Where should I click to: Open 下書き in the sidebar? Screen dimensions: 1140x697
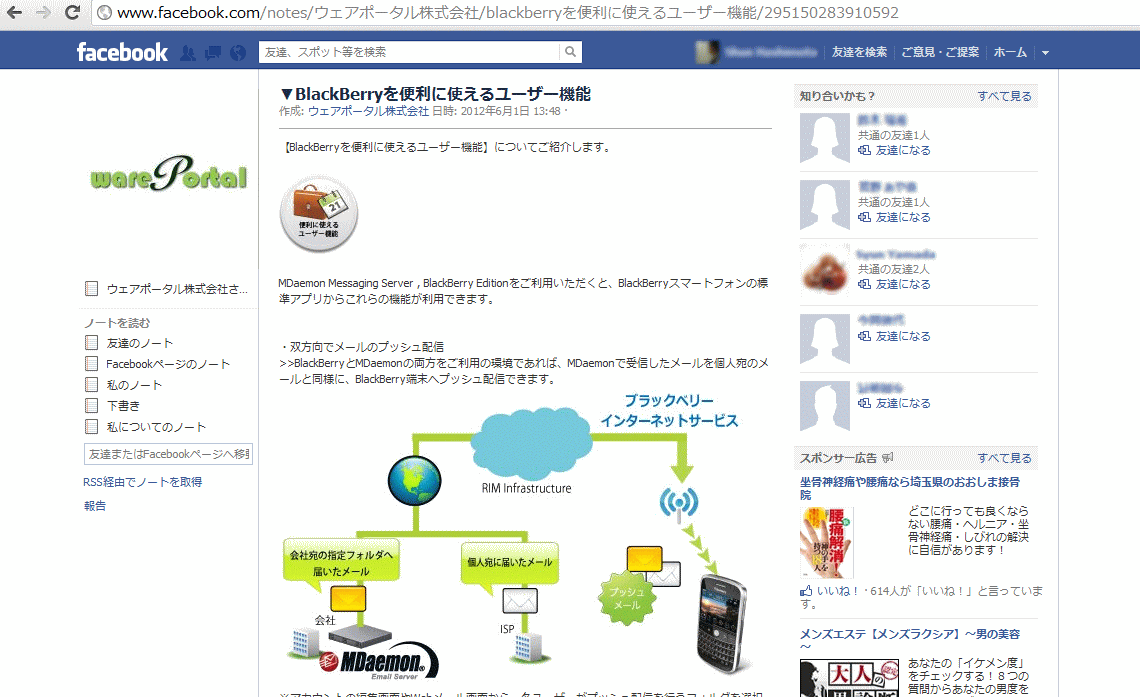tap(123, 406)
